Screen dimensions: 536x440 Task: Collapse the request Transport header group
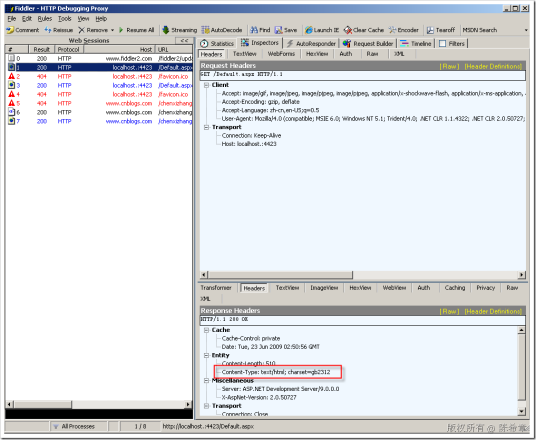pyautogui.click(x=206, y=127)
